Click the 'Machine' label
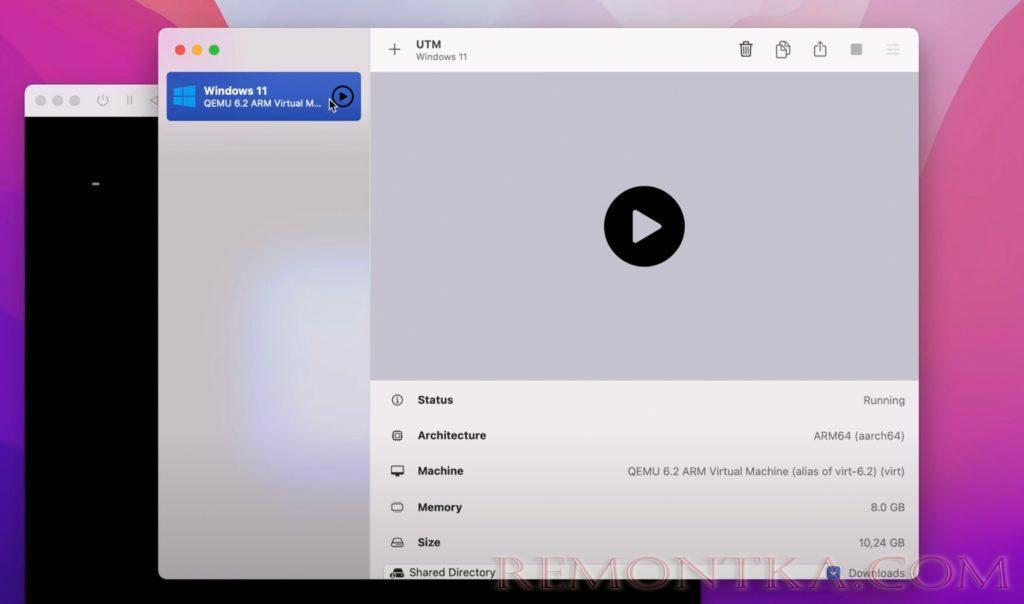This screenshot has height=604, width=1024. coord(440,471)
